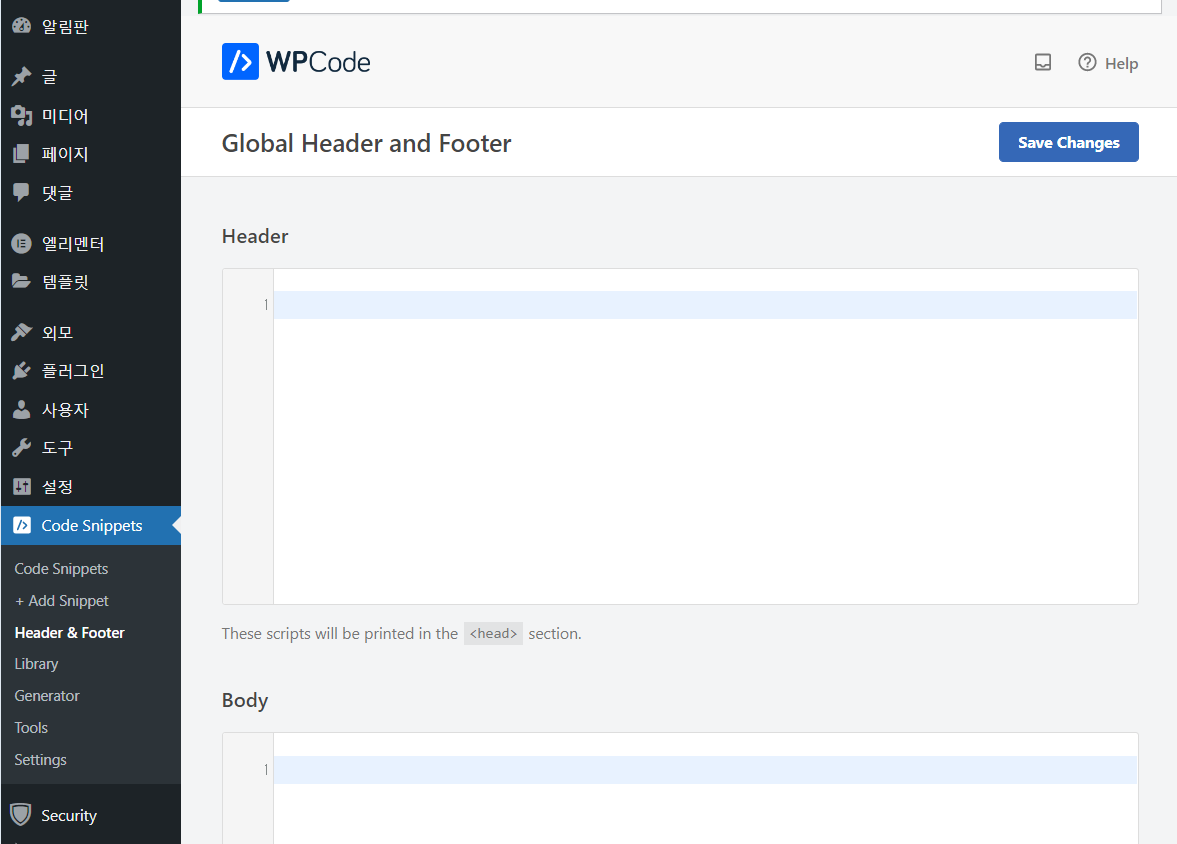
Task: Open the Tools submenu item
Action: click(x=31, y=728)
